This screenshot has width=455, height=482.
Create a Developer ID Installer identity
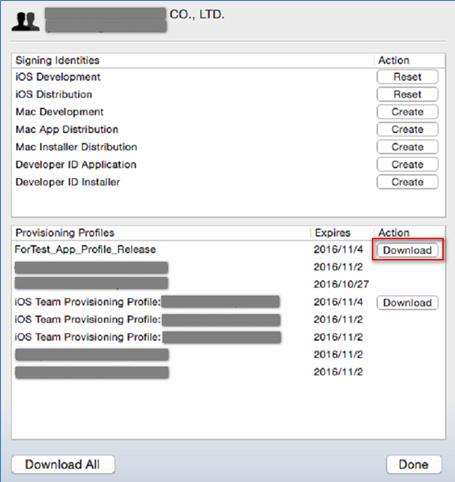[407, 182]
